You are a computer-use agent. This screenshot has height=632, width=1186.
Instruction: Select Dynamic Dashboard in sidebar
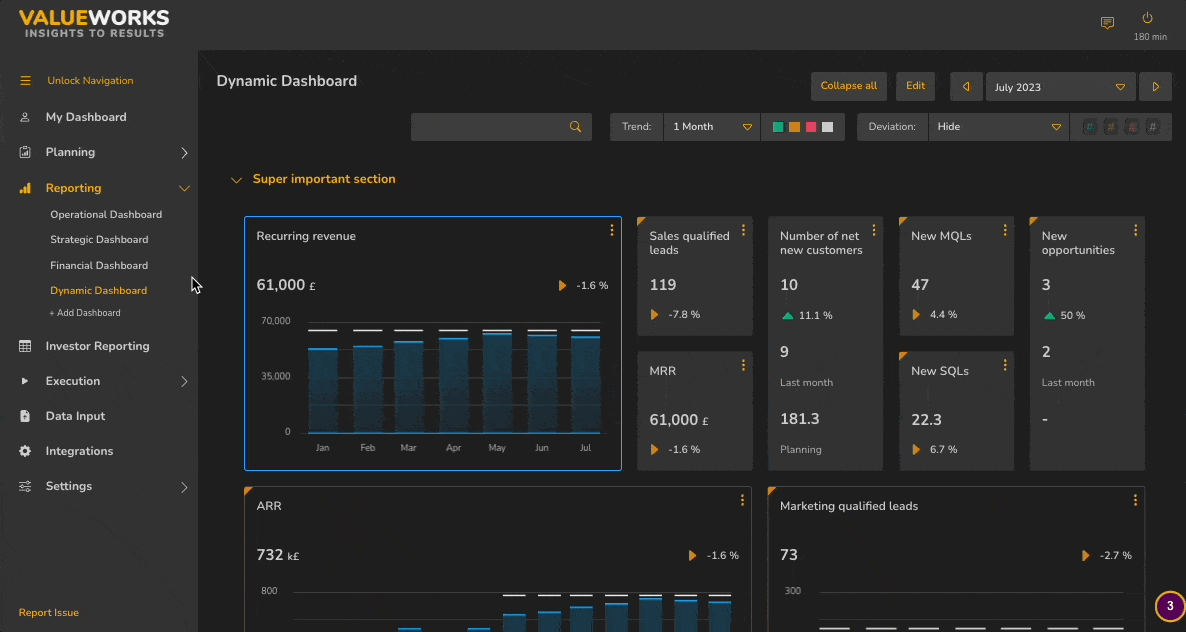click(x=98, y=290)
